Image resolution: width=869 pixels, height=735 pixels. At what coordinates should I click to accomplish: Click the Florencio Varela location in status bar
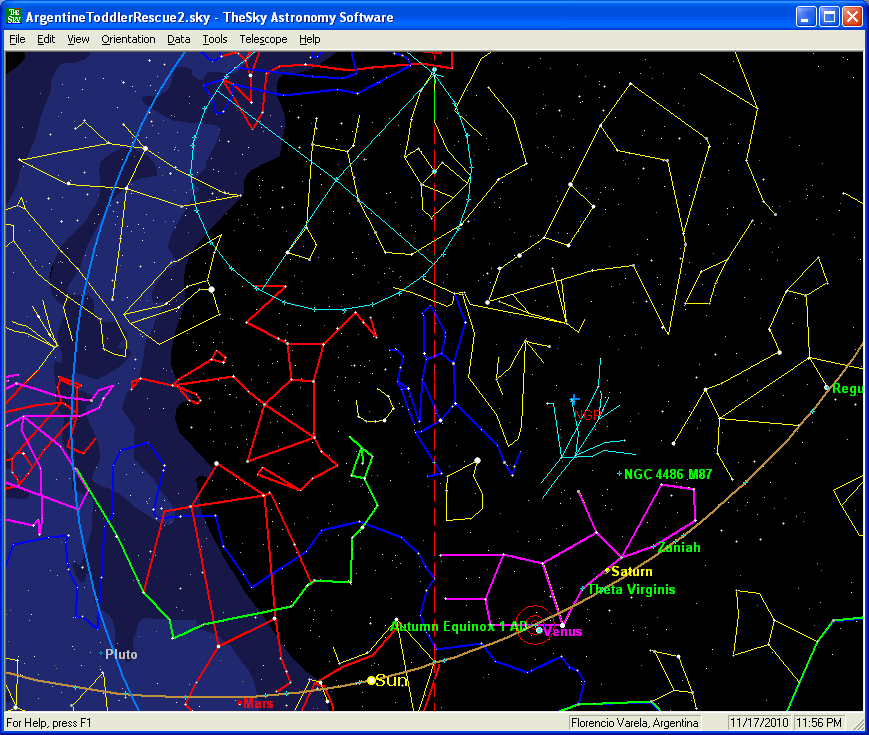click(x=635, y=722)
